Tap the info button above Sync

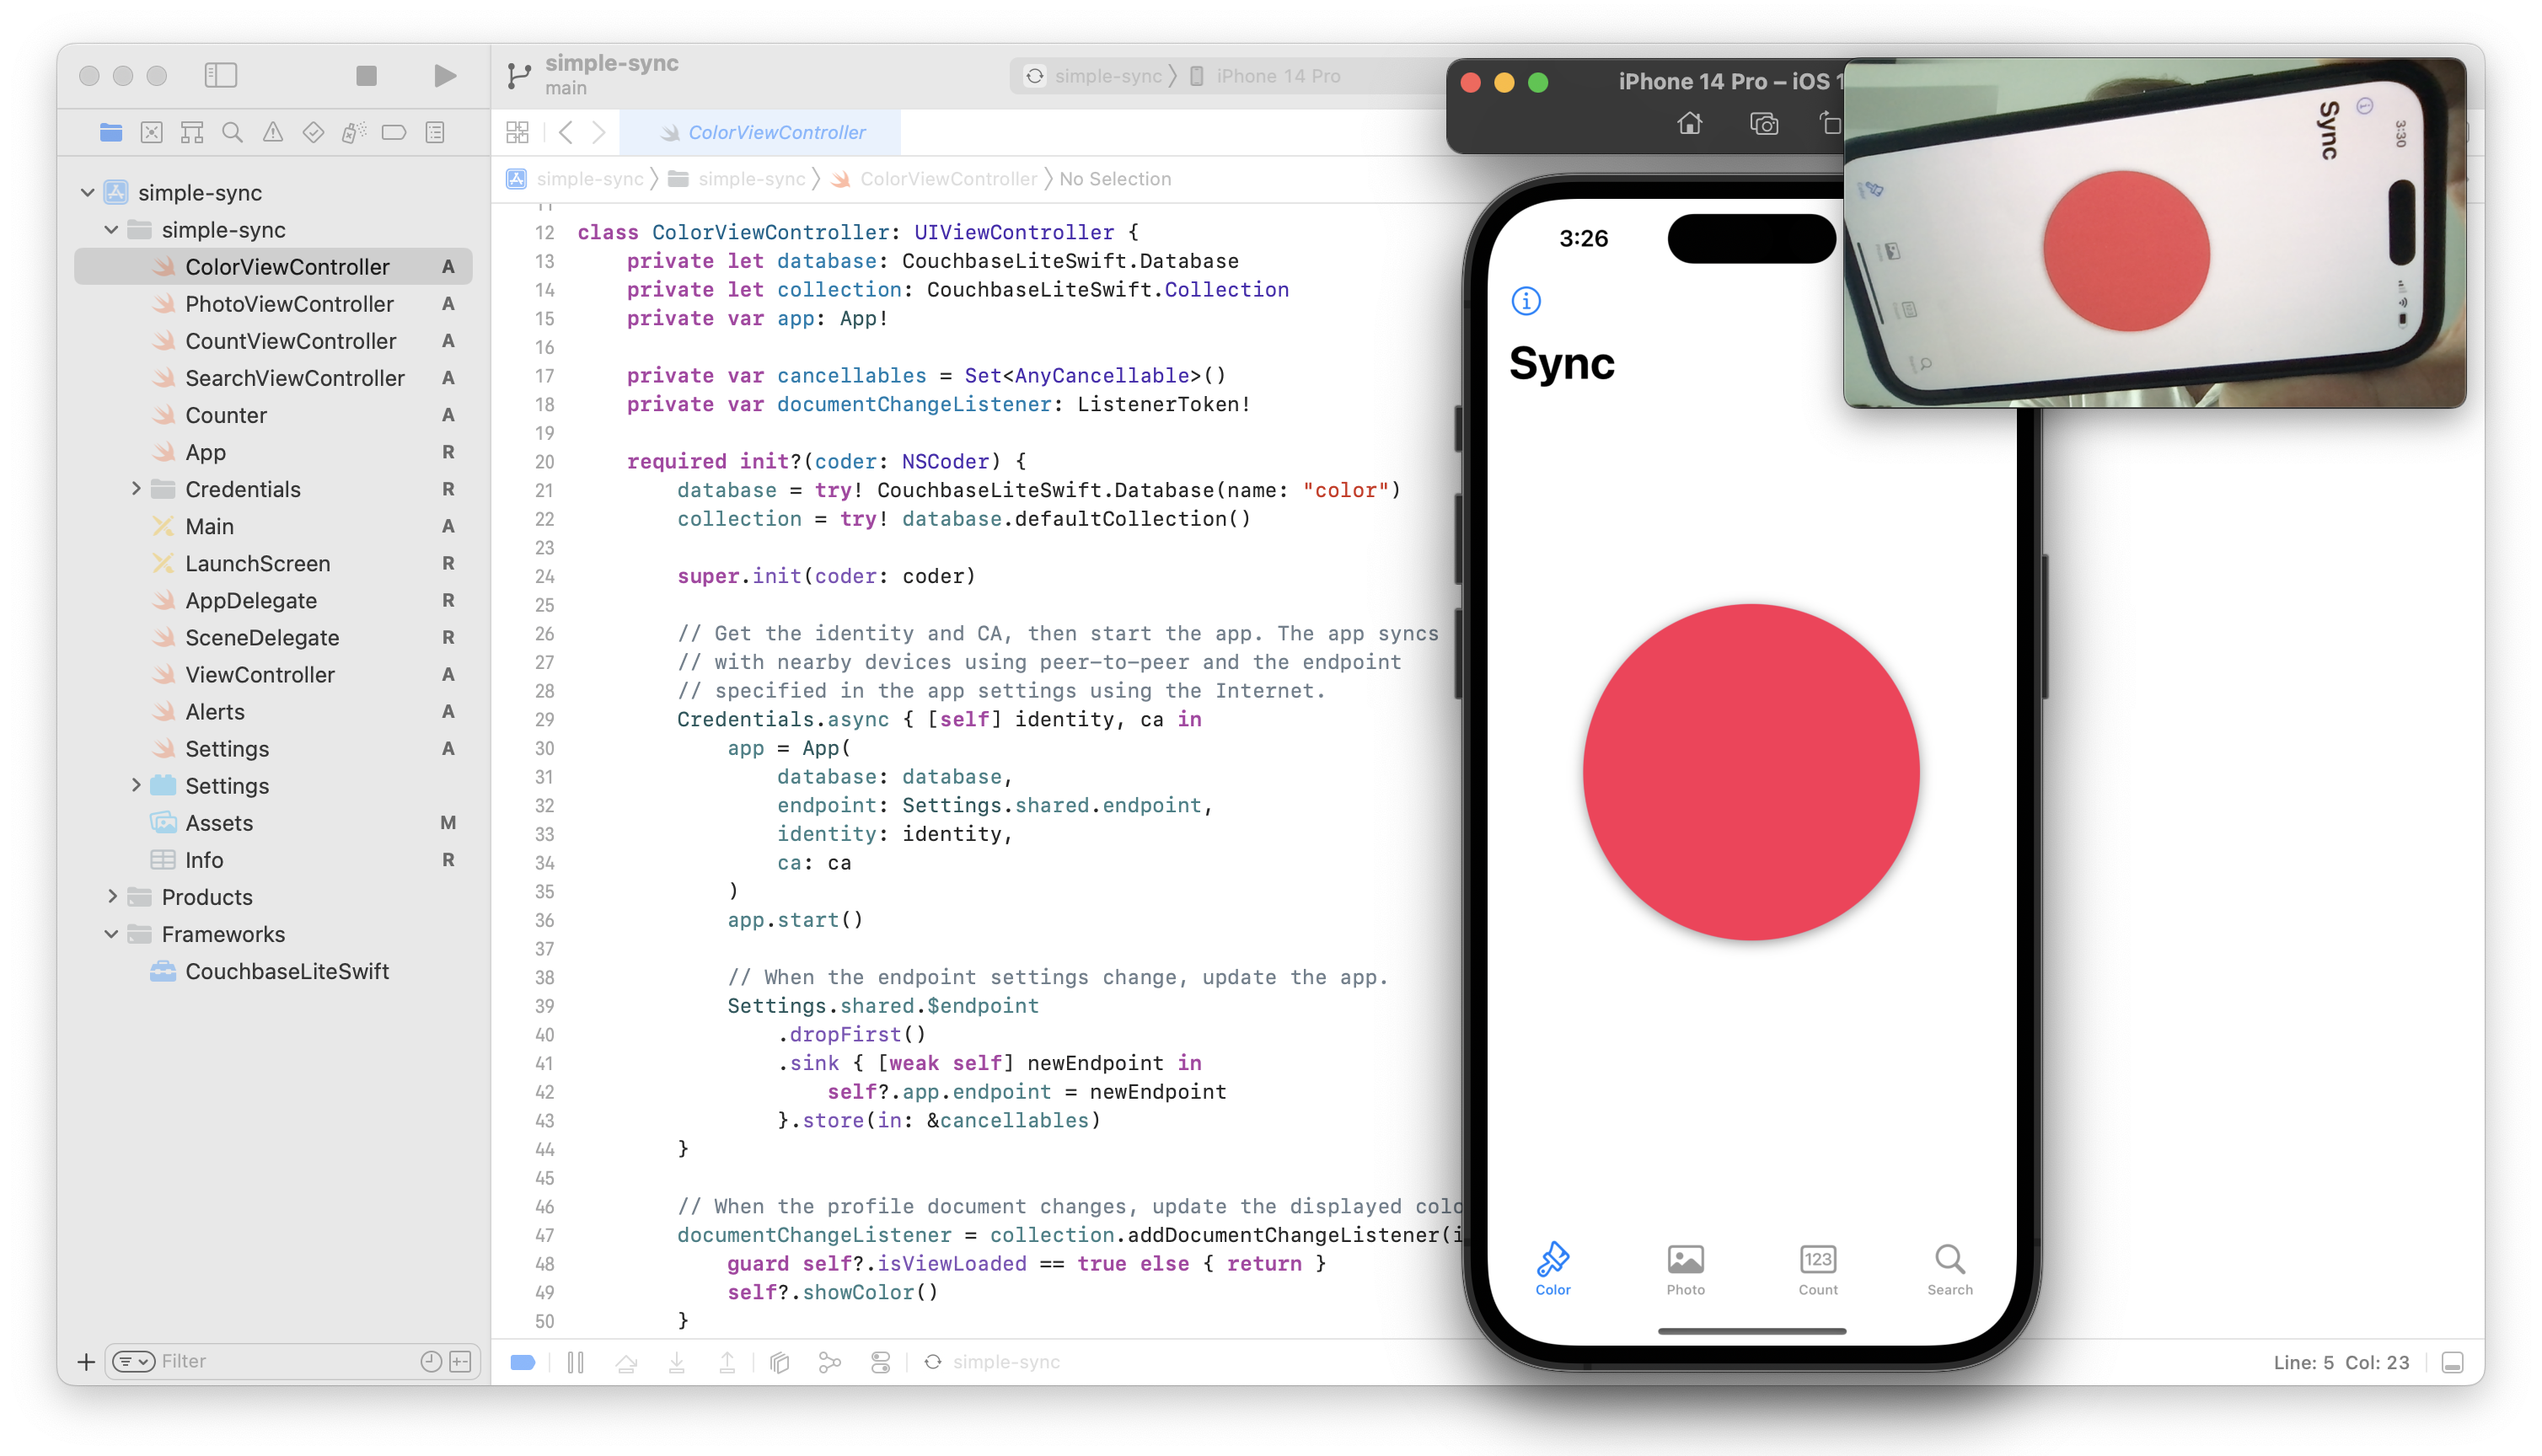click(x=1526, y=301)
